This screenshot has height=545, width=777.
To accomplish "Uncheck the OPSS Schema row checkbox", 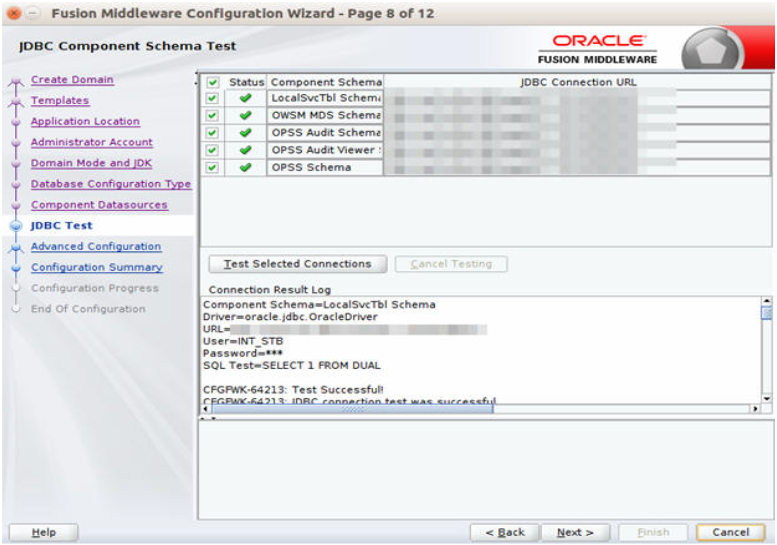I will click(x=213, y=167).
